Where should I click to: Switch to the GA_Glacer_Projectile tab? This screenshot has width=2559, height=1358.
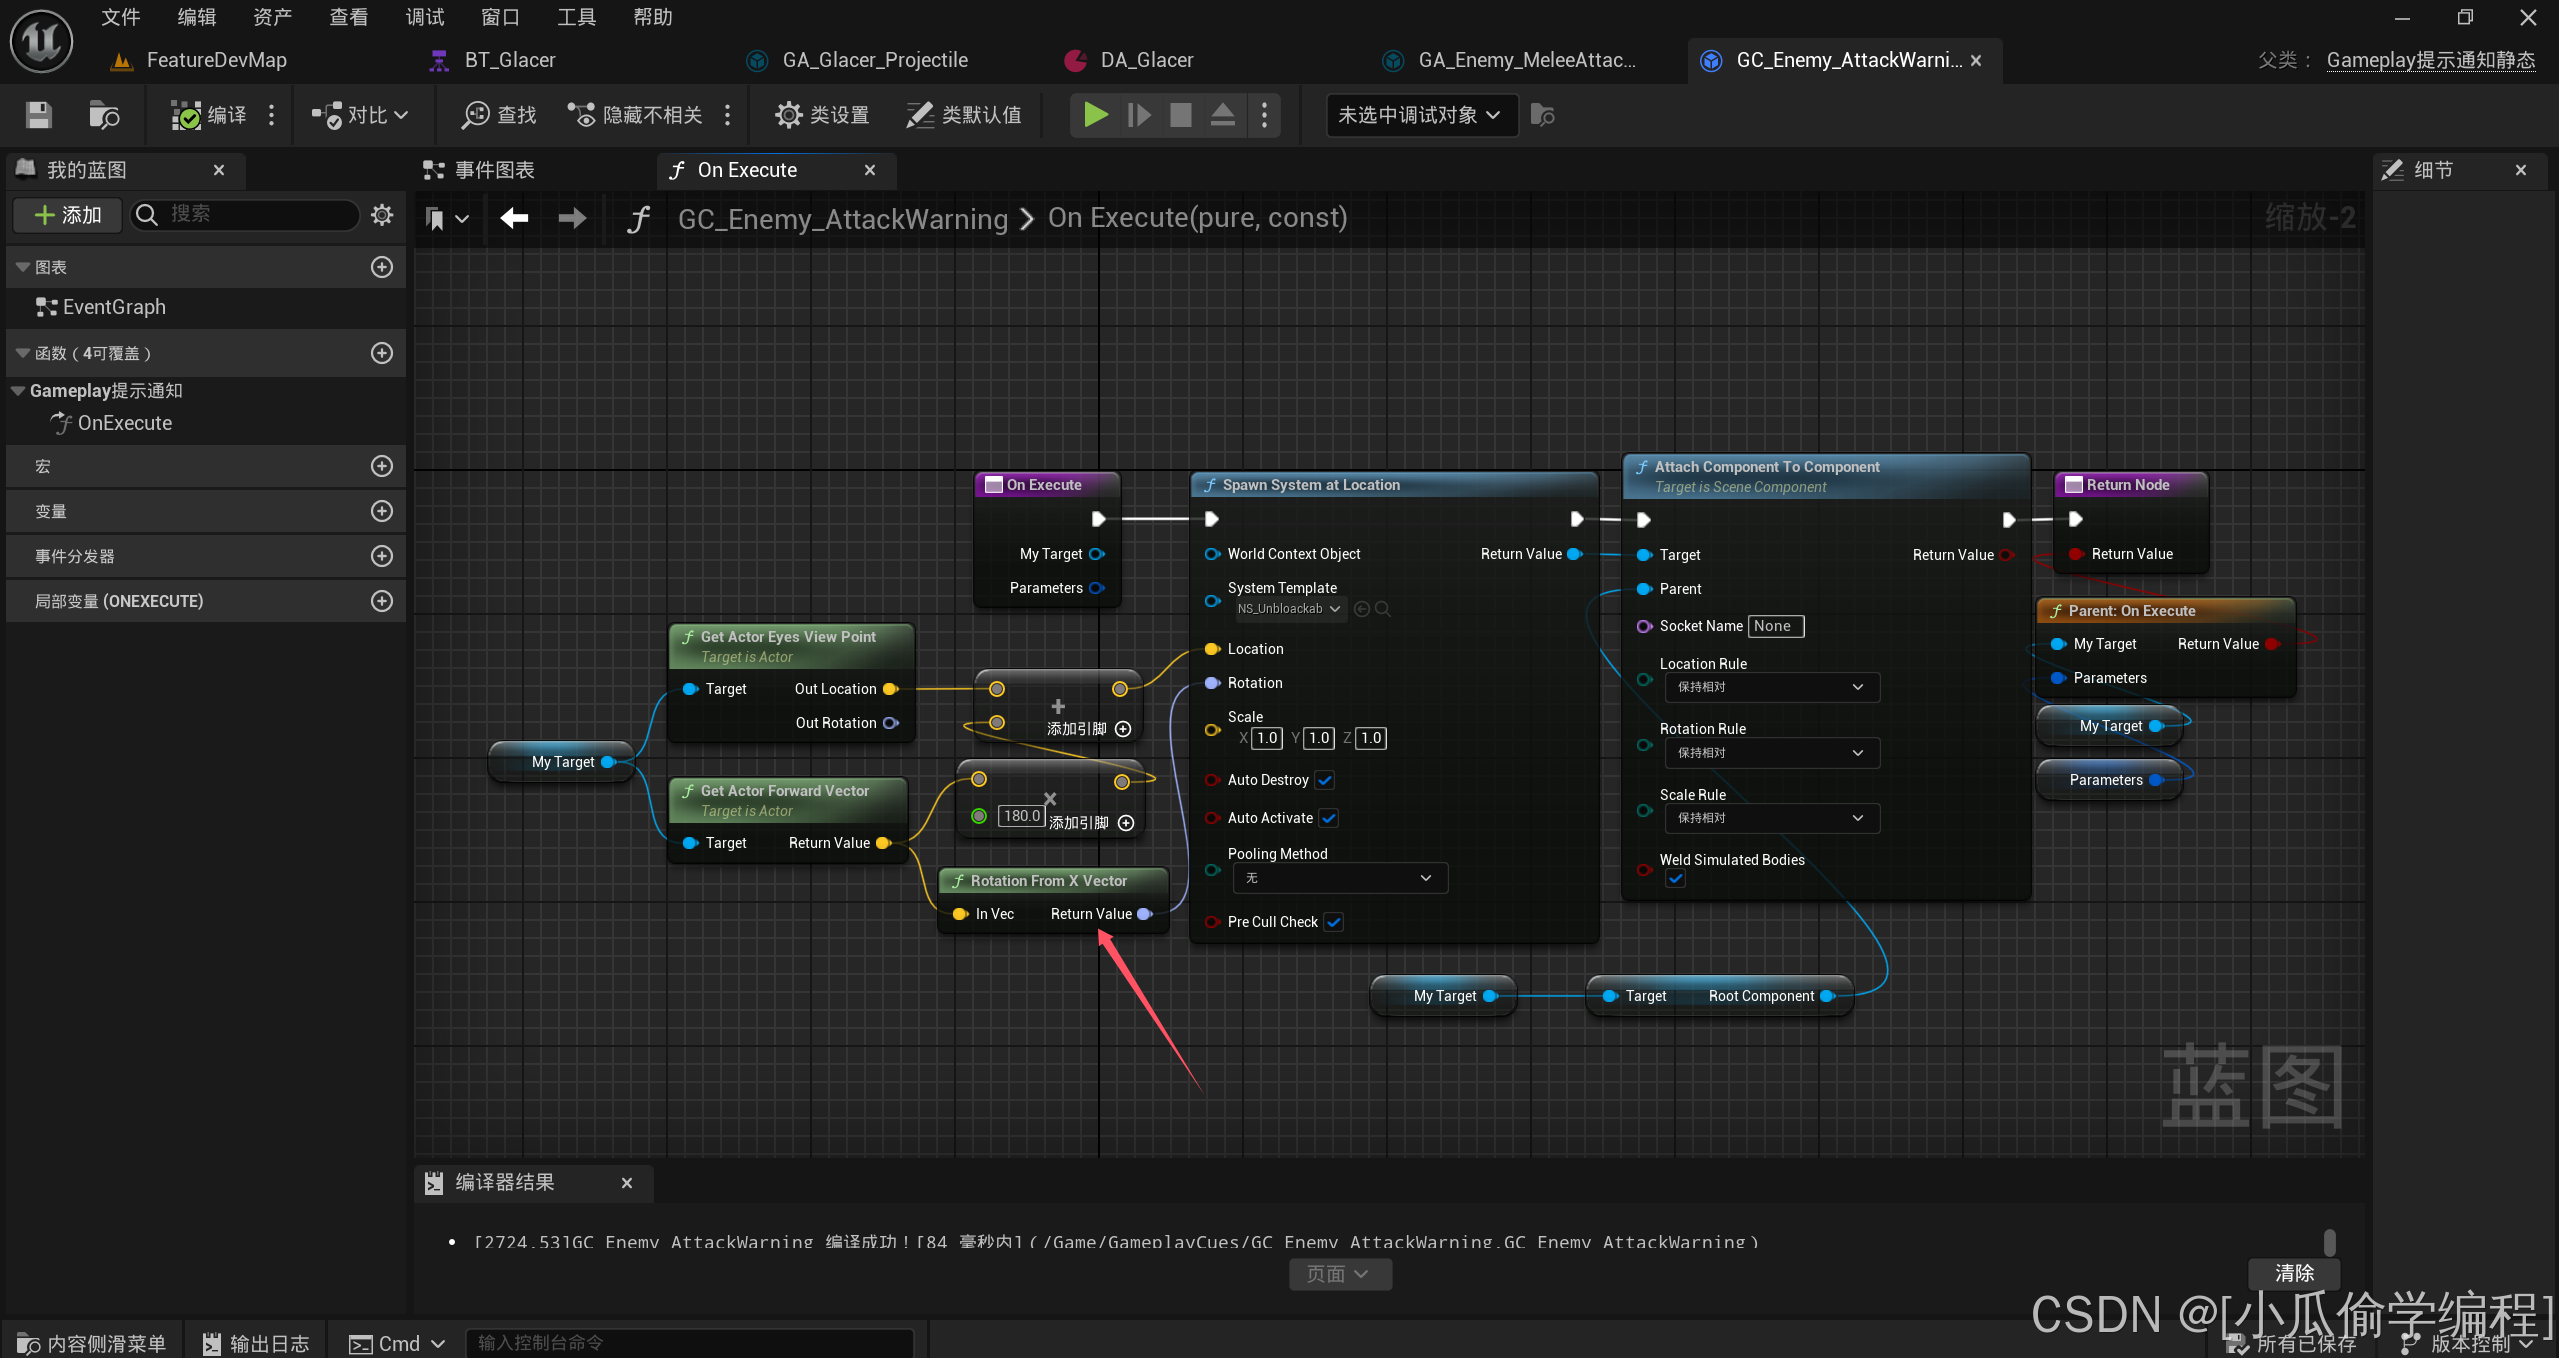pos(874,60)
